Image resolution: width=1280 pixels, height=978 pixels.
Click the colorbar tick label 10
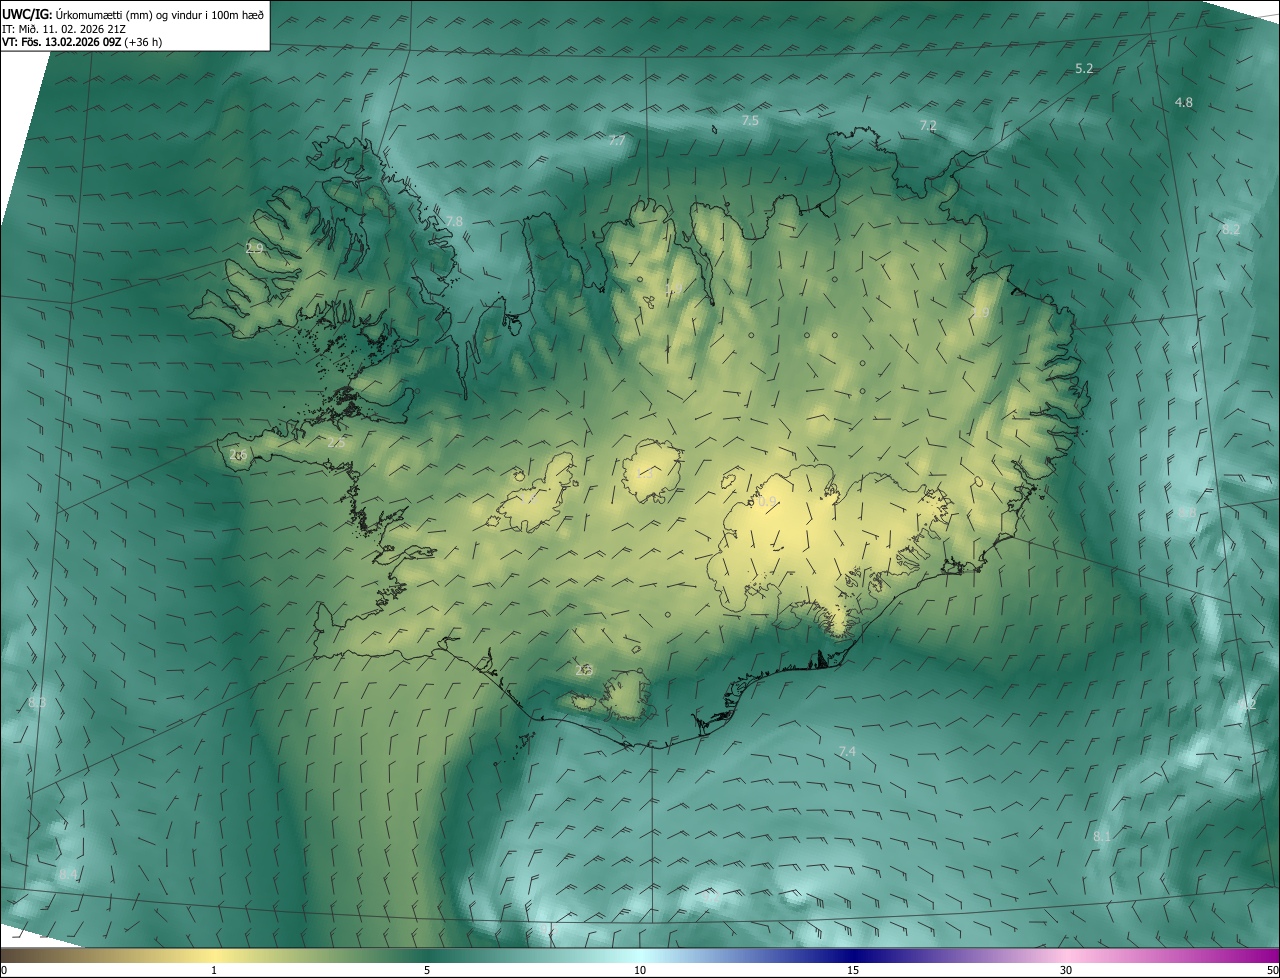(640, 970)
